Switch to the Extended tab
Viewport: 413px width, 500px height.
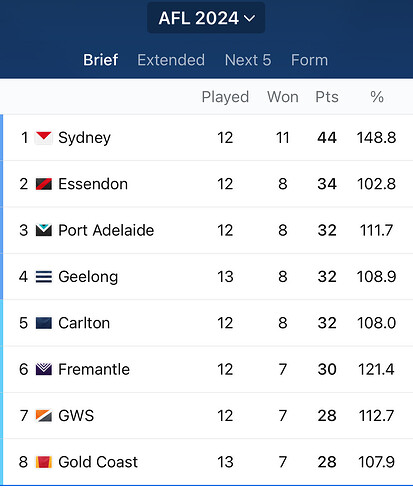[x=171, y=60]
